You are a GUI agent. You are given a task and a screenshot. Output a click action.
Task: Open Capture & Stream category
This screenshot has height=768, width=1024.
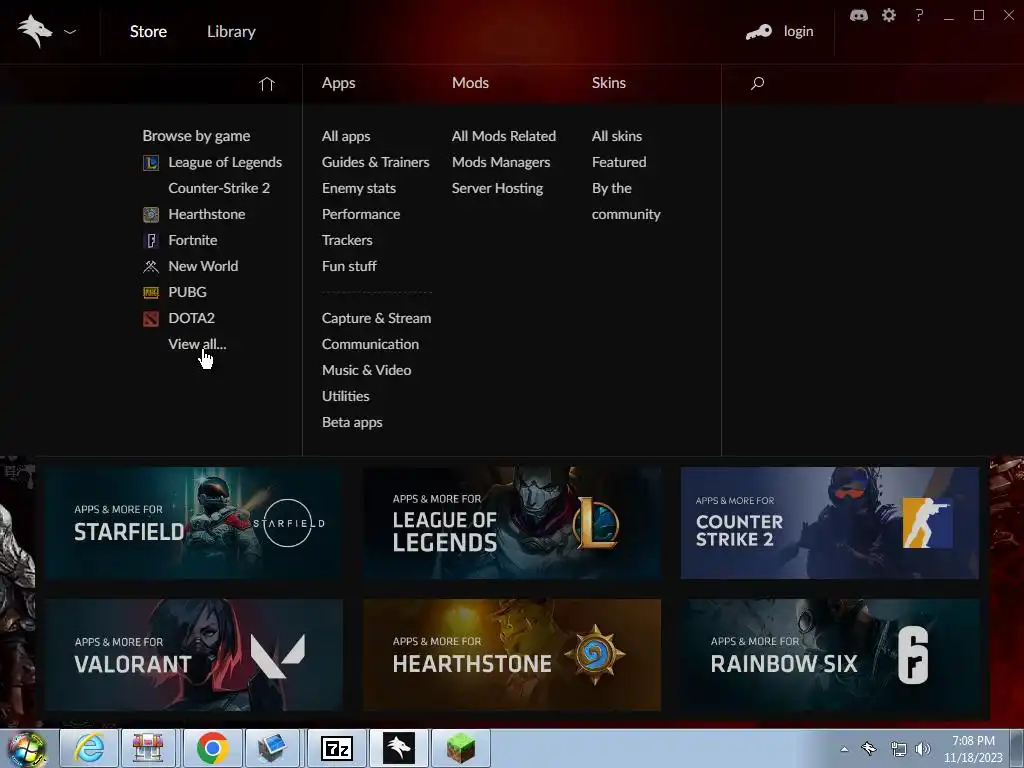point(376,318)
